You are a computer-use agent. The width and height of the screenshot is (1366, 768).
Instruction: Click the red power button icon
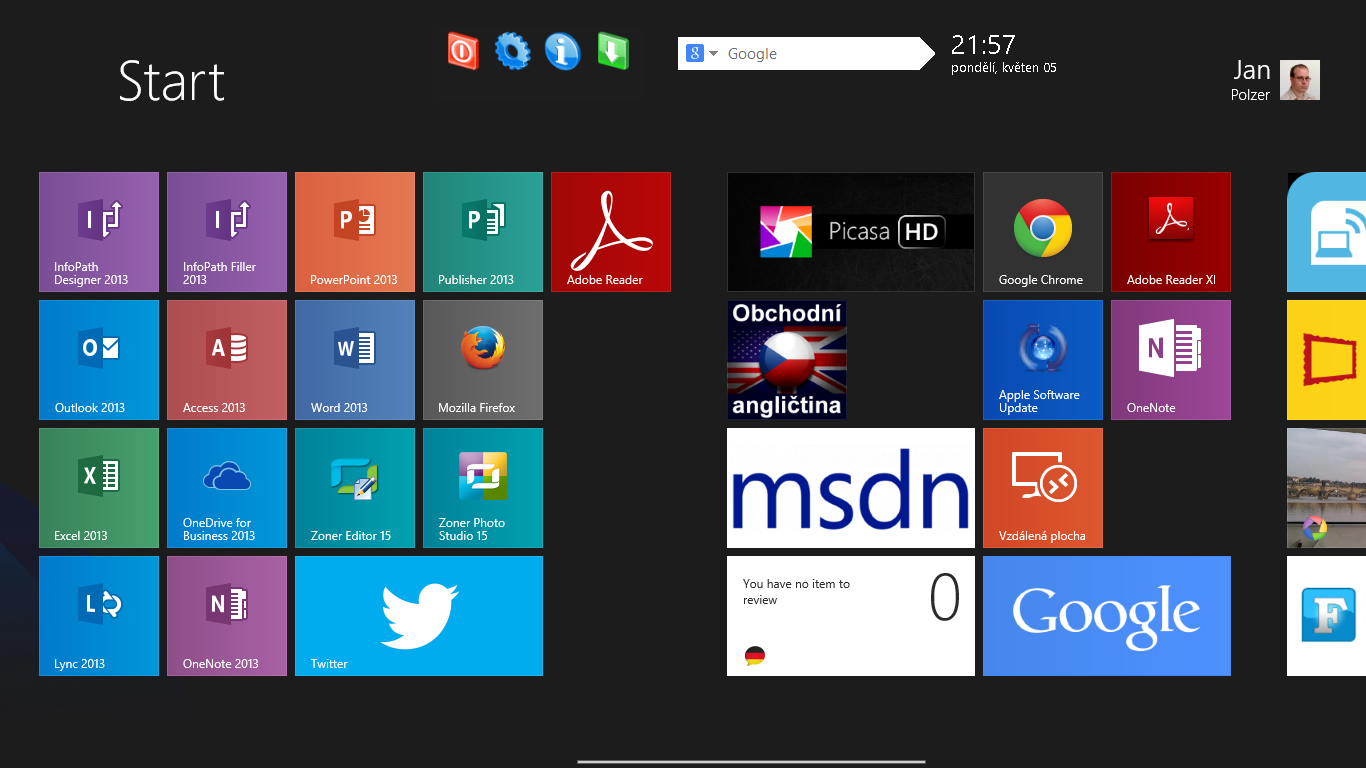pyautogui.click(x=463, y=51)
